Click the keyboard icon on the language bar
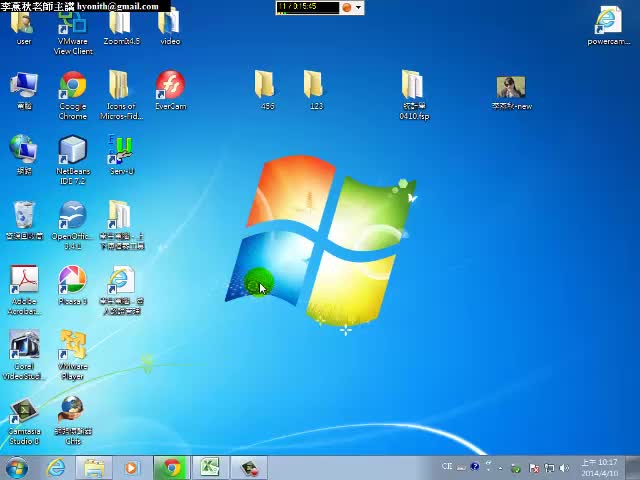Image resolution: width=640 pixels, height=480 pixels. pyautogui.click(x=461, y=467)
